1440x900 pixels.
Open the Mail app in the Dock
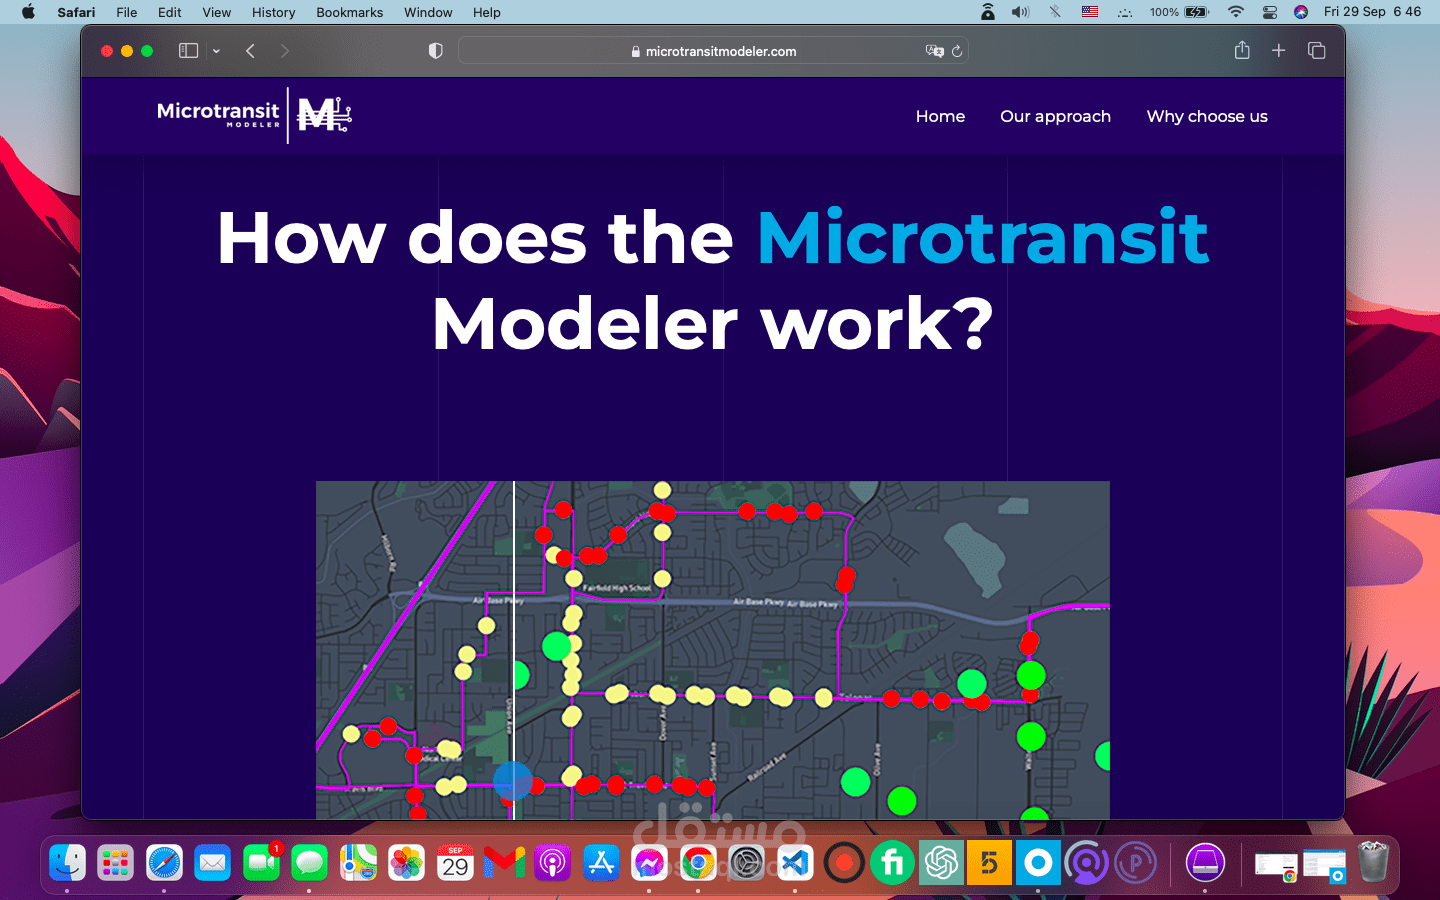click(x=212, y=862)
